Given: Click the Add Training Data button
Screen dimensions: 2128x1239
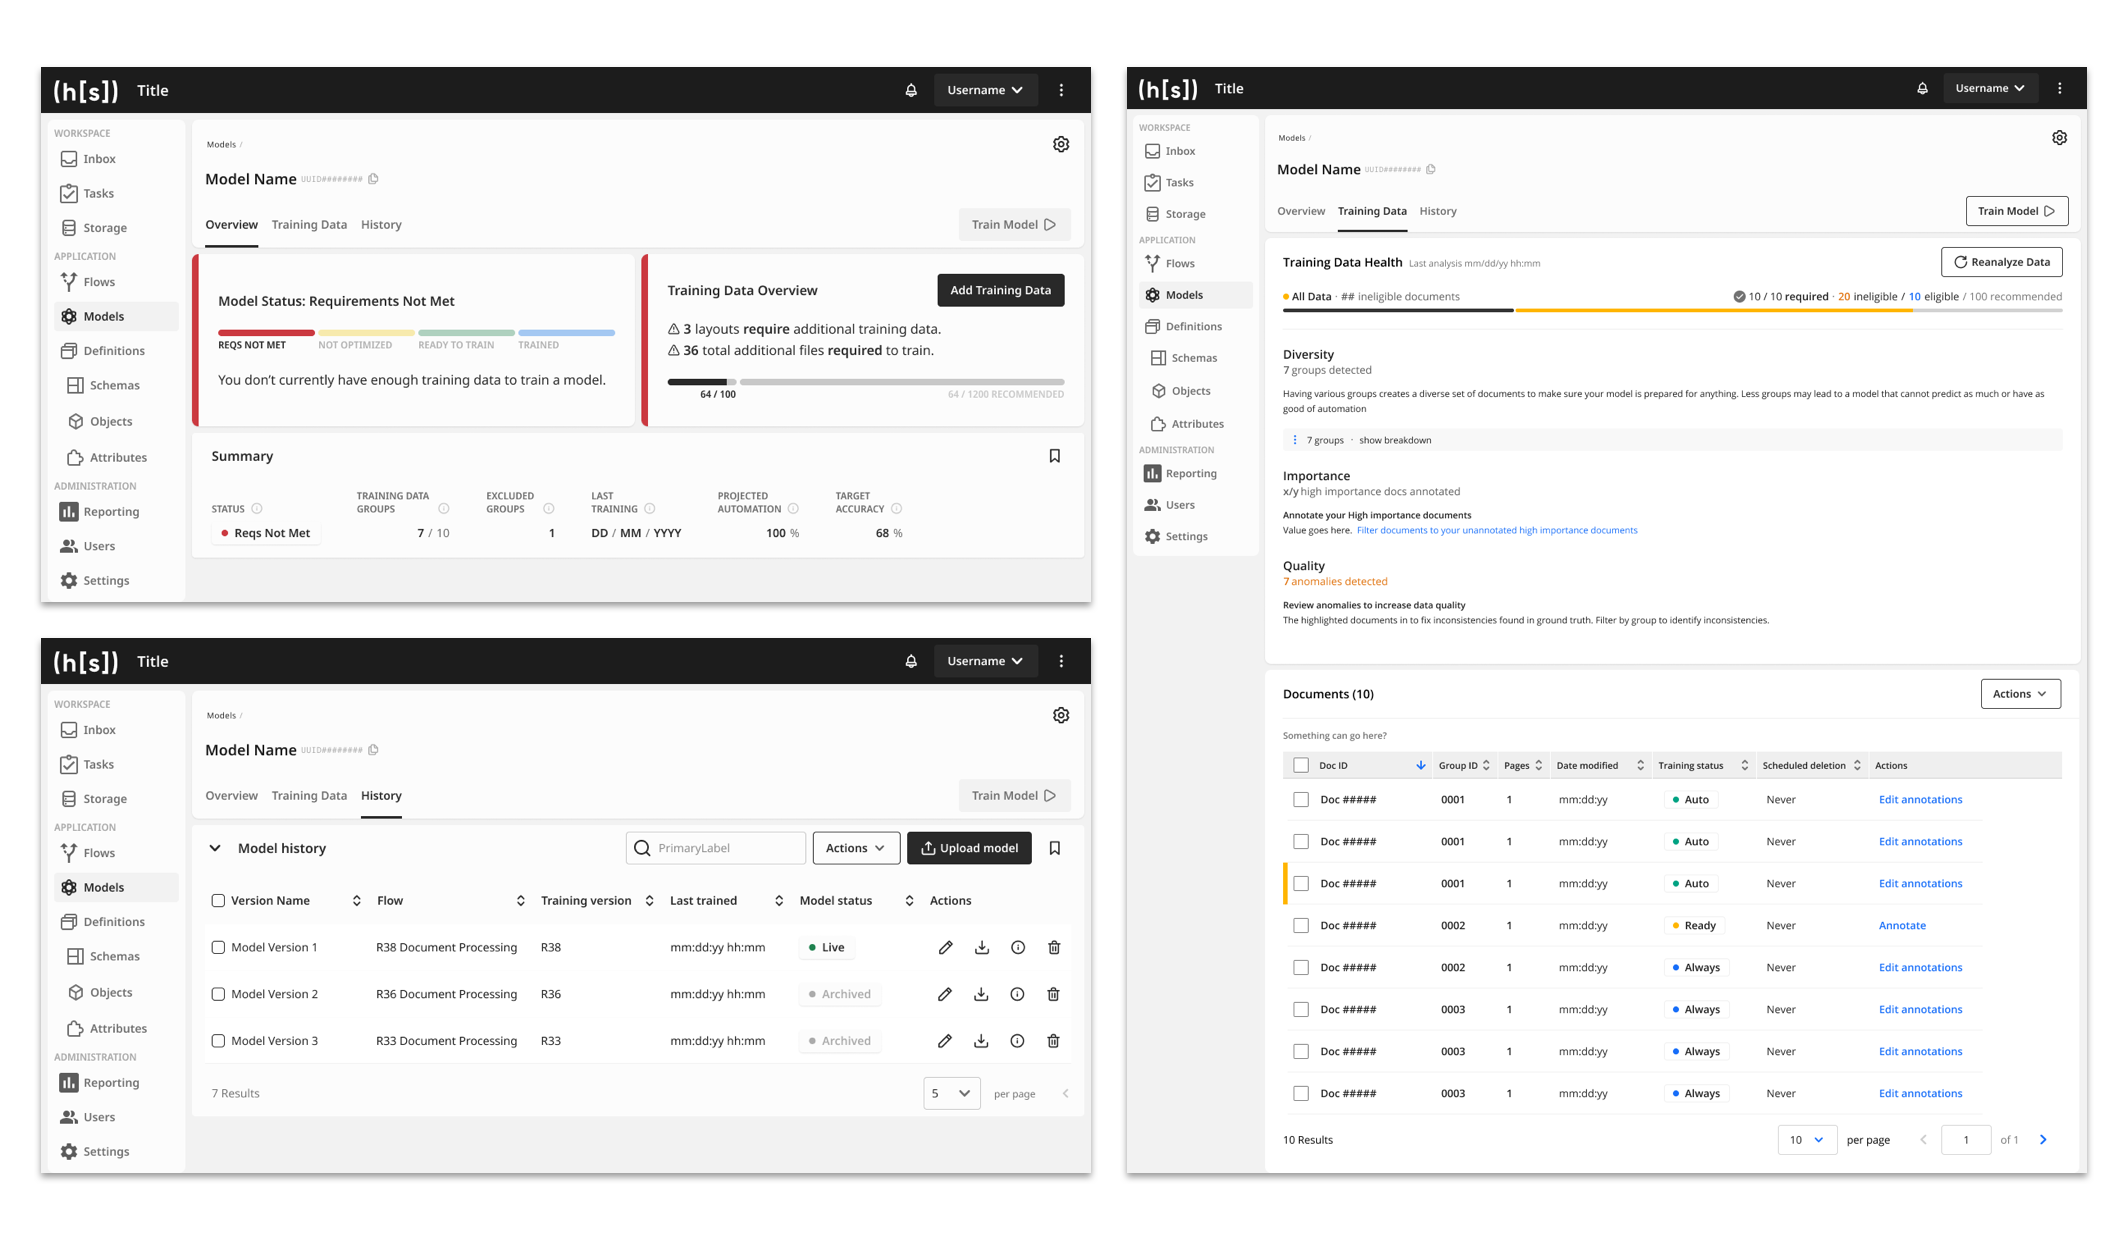Looking at the screenshot, I should [x=1000, y=290].
